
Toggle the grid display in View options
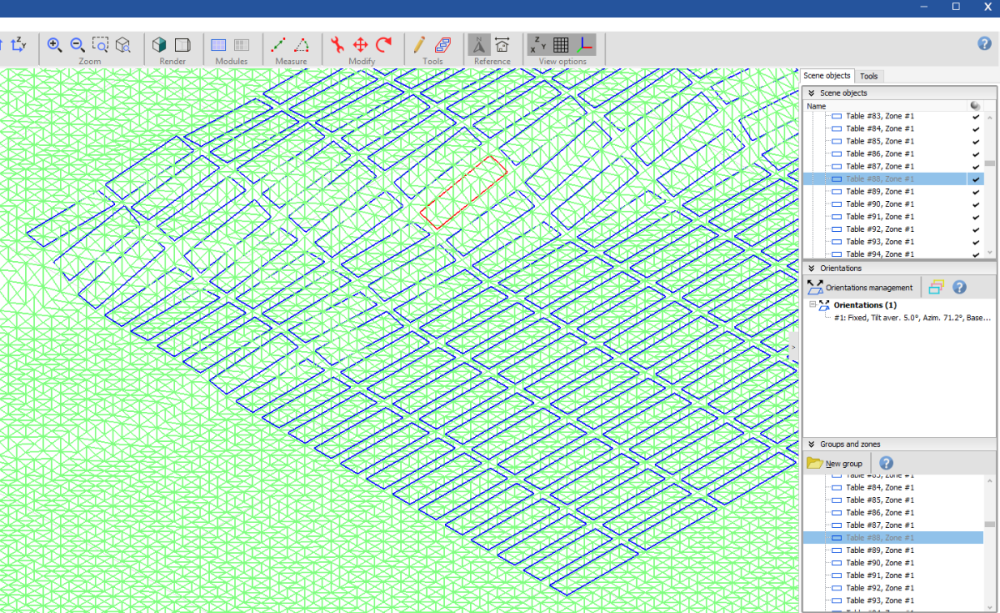tap(561, 45)
